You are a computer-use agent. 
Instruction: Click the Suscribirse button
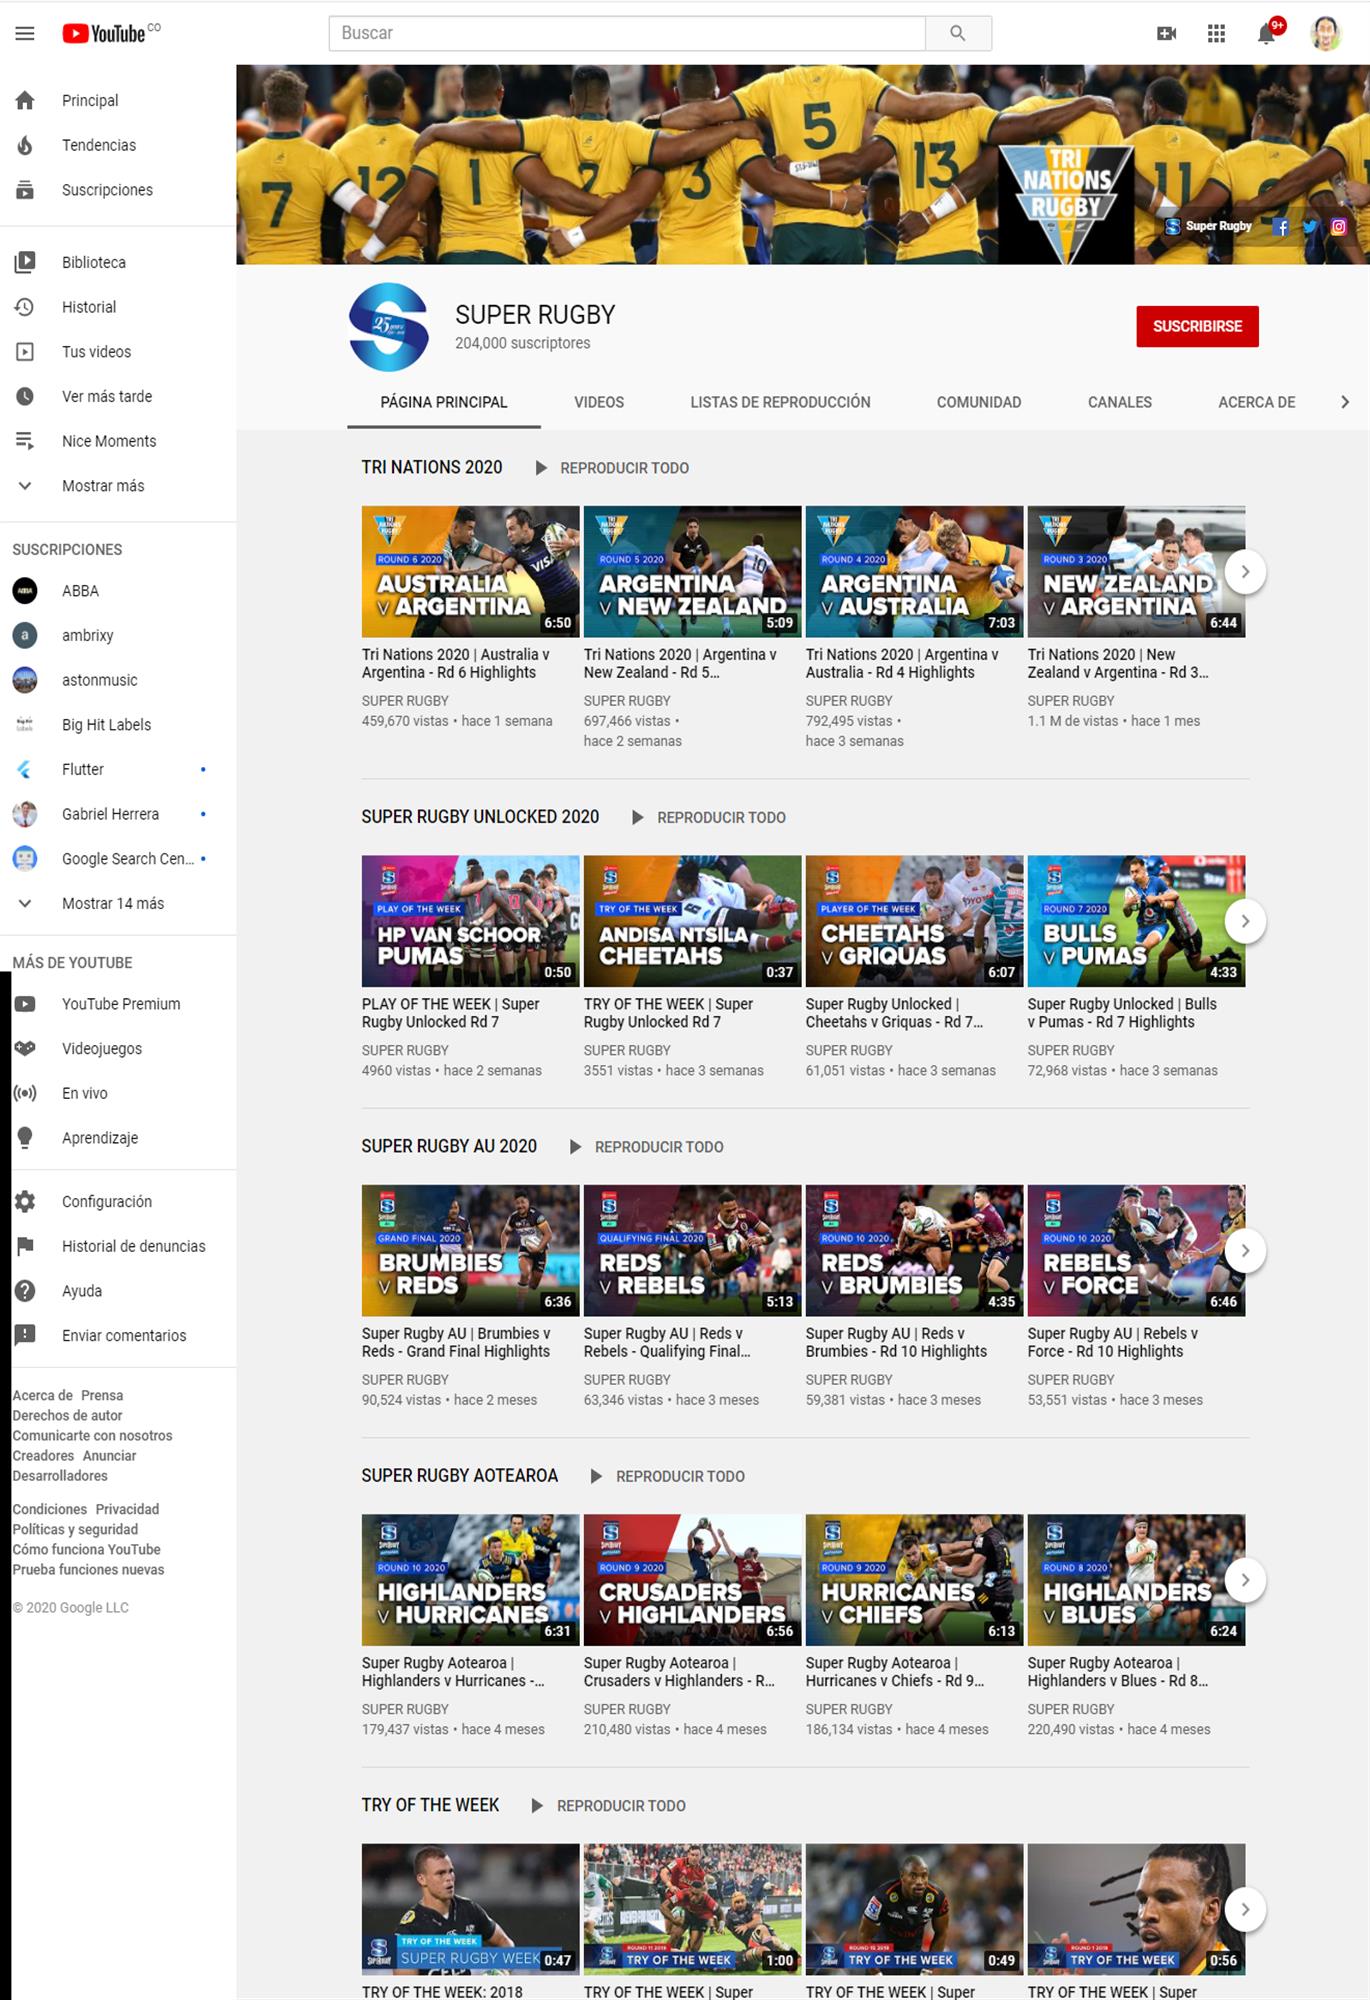(1197, 327)
